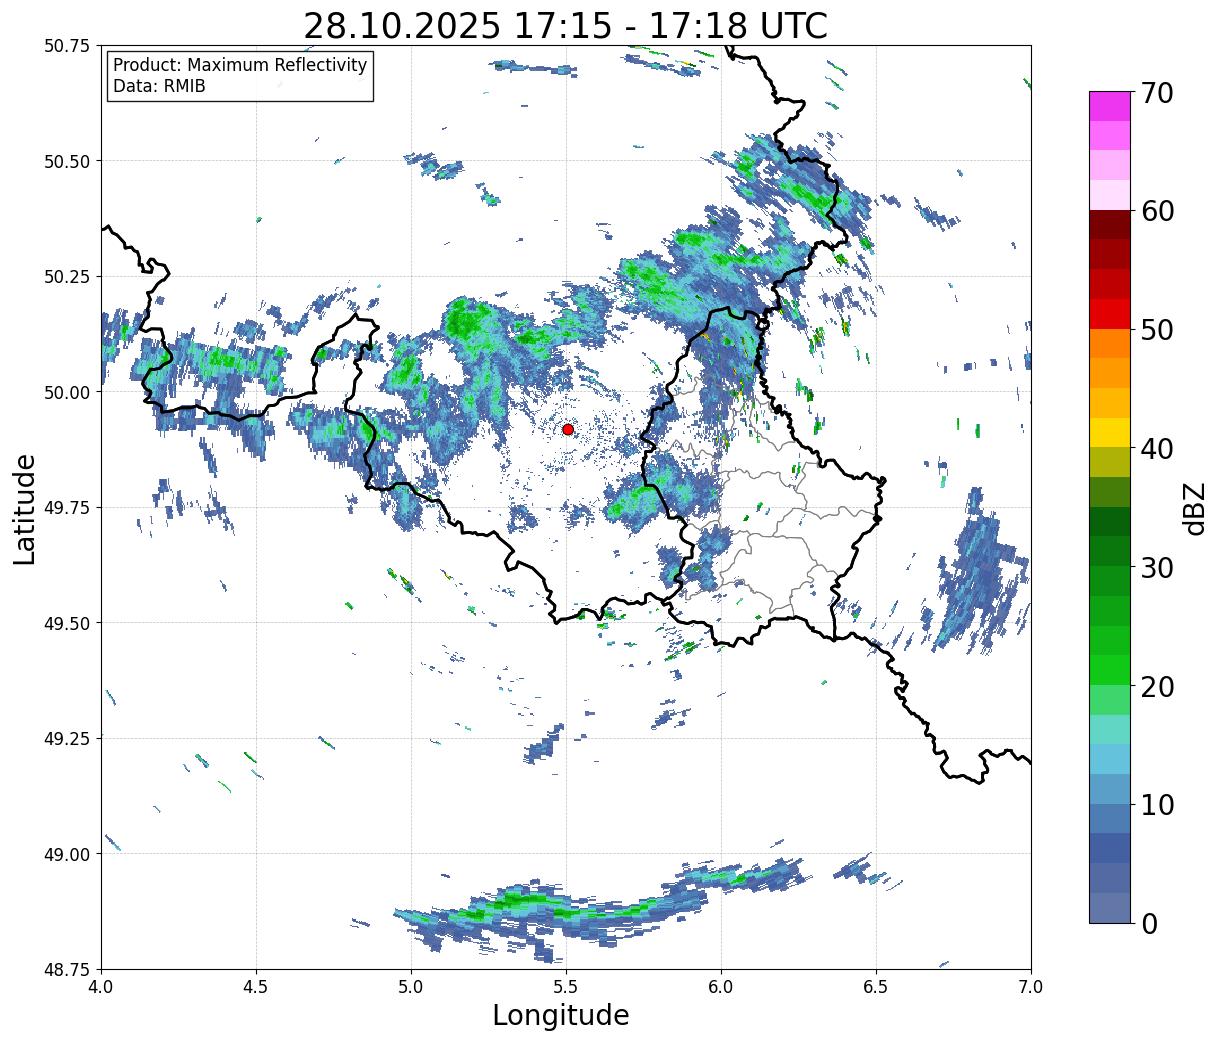
Task: Click the plot title with date and time
Action: pos(565,25)
